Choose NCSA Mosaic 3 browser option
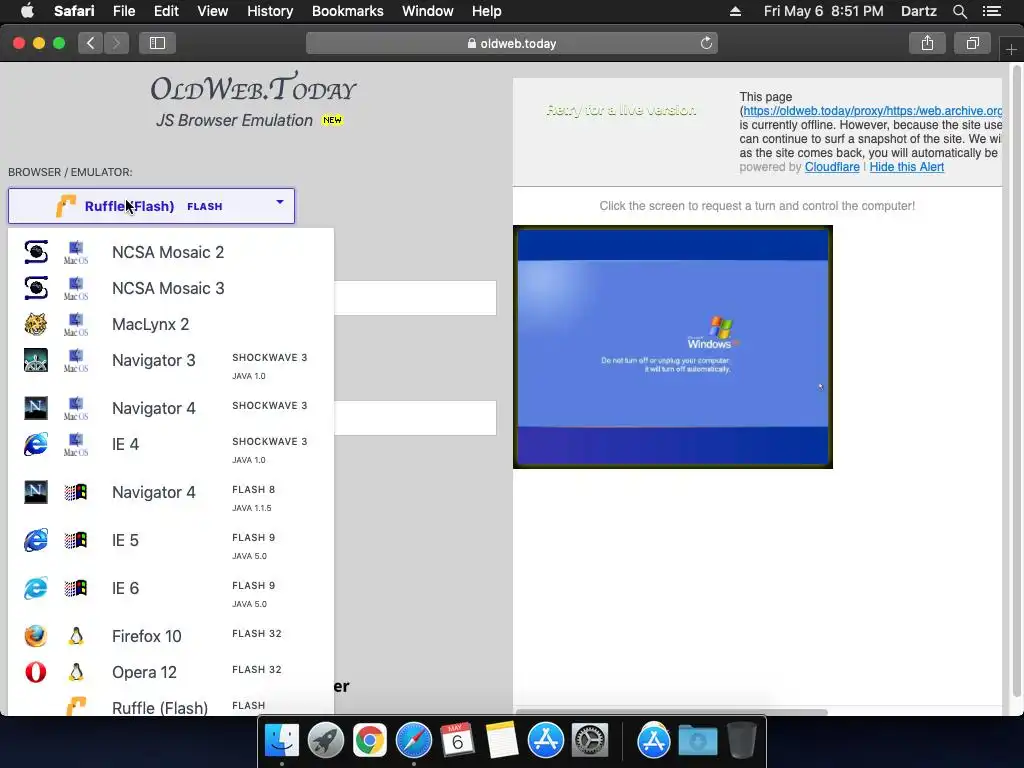Image resolution: width=1024 pixels, height=768 pixels. pyautogui.click(x=170, y=288)
